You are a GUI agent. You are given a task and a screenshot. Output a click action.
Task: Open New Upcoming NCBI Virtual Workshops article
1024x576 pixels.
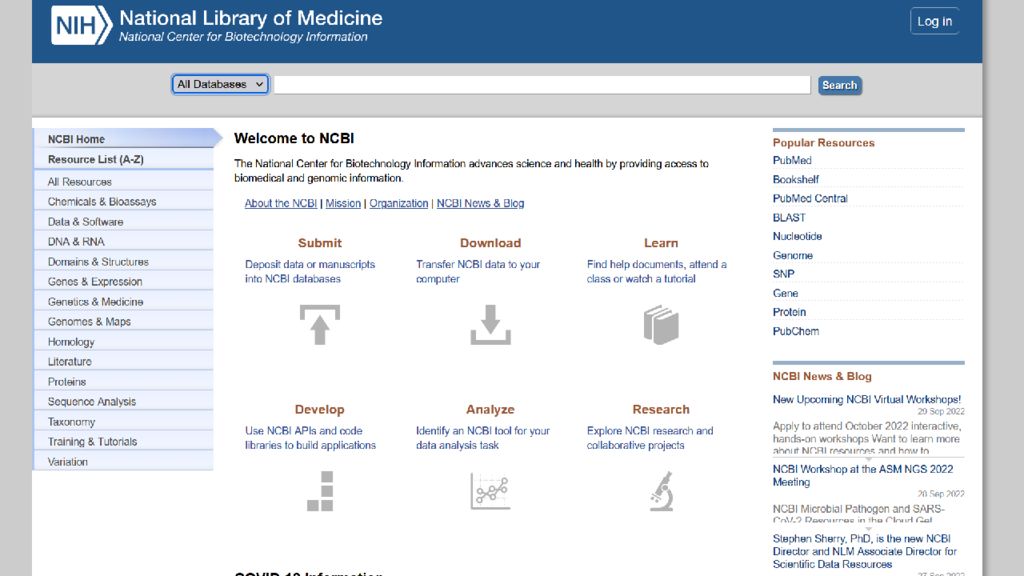[867, 399]
